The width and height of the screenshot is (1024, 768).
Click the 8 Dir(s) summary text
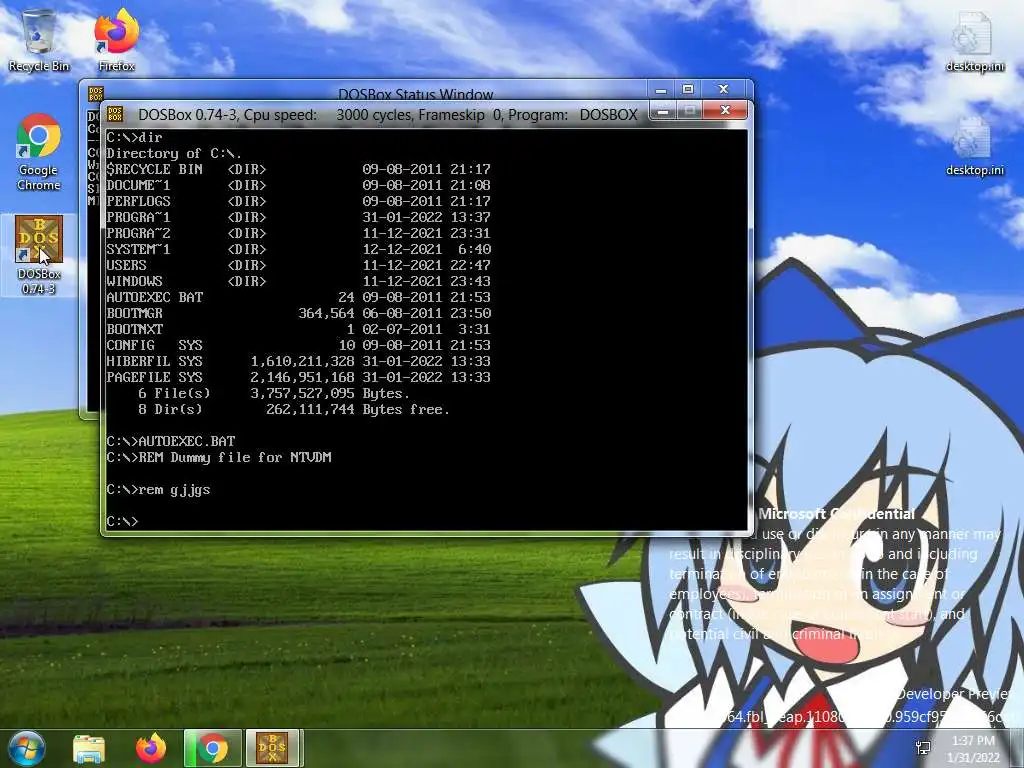click(170, 409)
